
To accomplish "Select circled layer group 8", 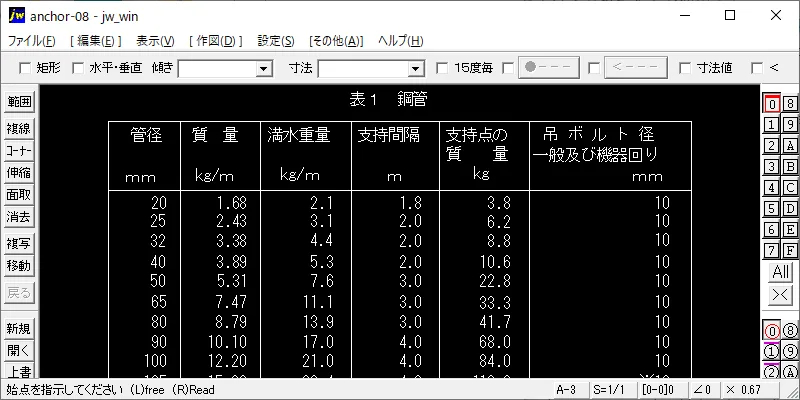I will pos(790,332).
